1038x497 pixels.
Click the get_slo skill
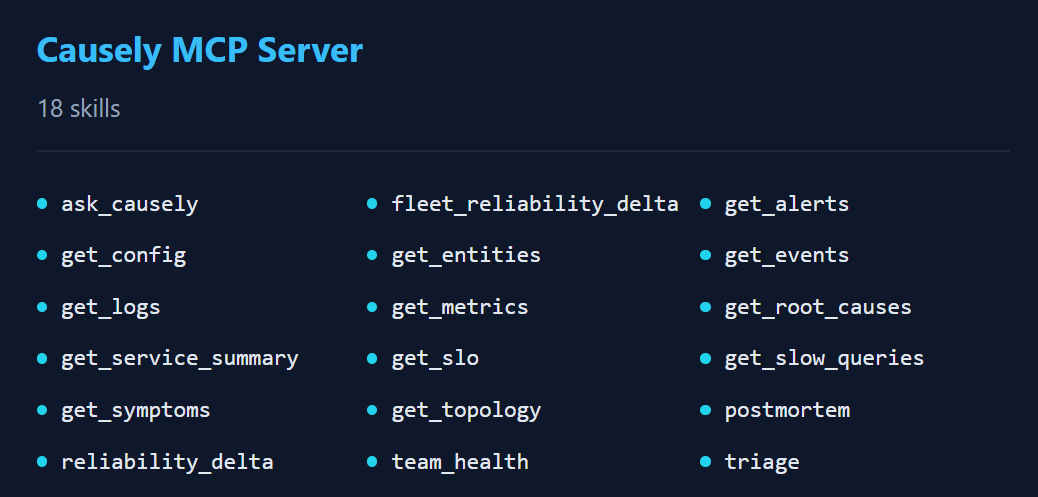(435, 358)
